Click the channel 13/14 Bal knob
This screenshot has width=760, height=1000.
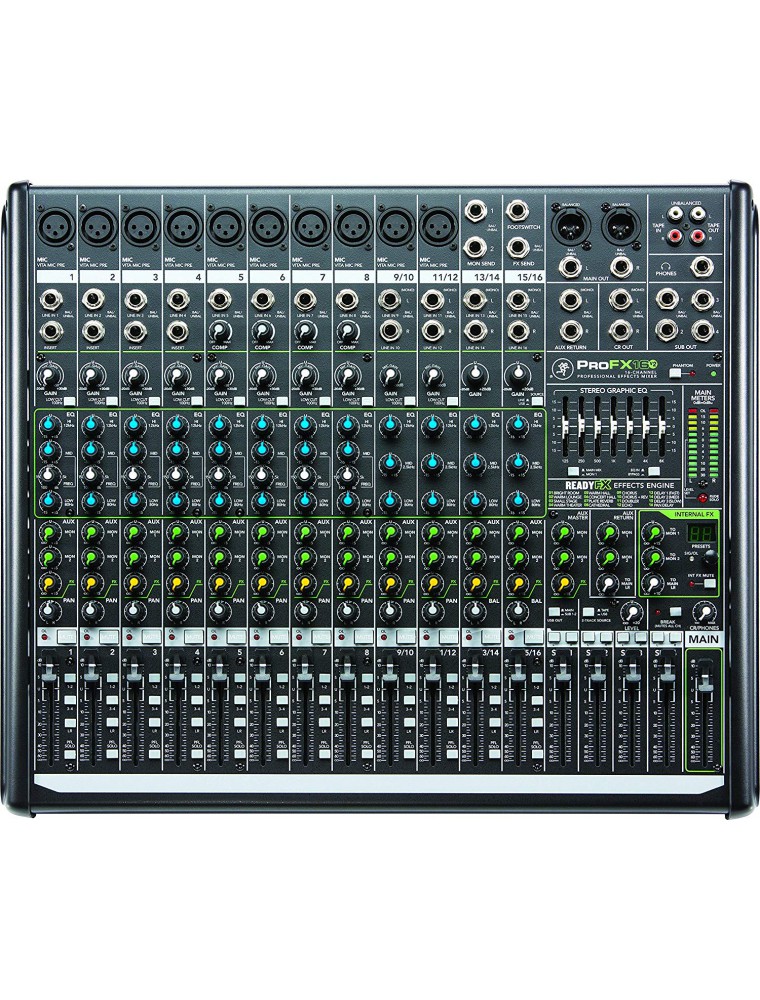coord(474,610)
